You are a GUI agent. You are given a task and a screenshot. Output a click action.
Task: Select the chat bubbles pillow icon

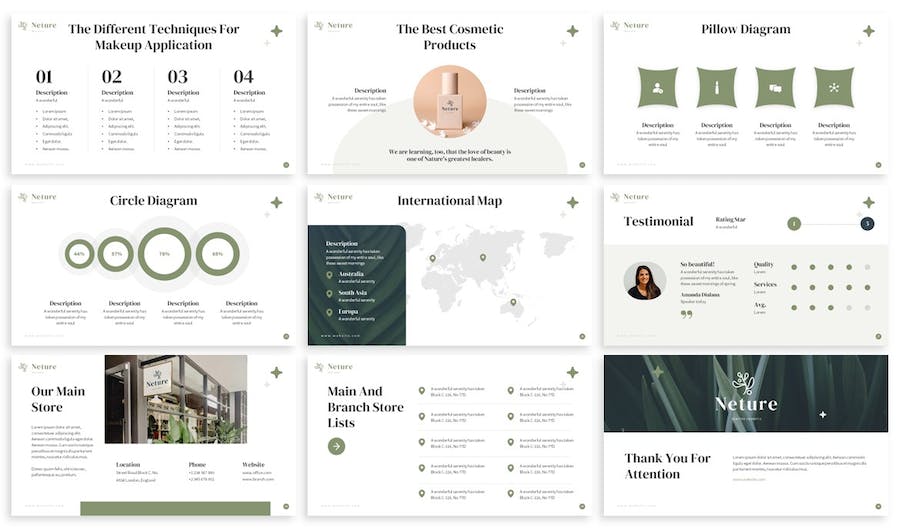775,88
